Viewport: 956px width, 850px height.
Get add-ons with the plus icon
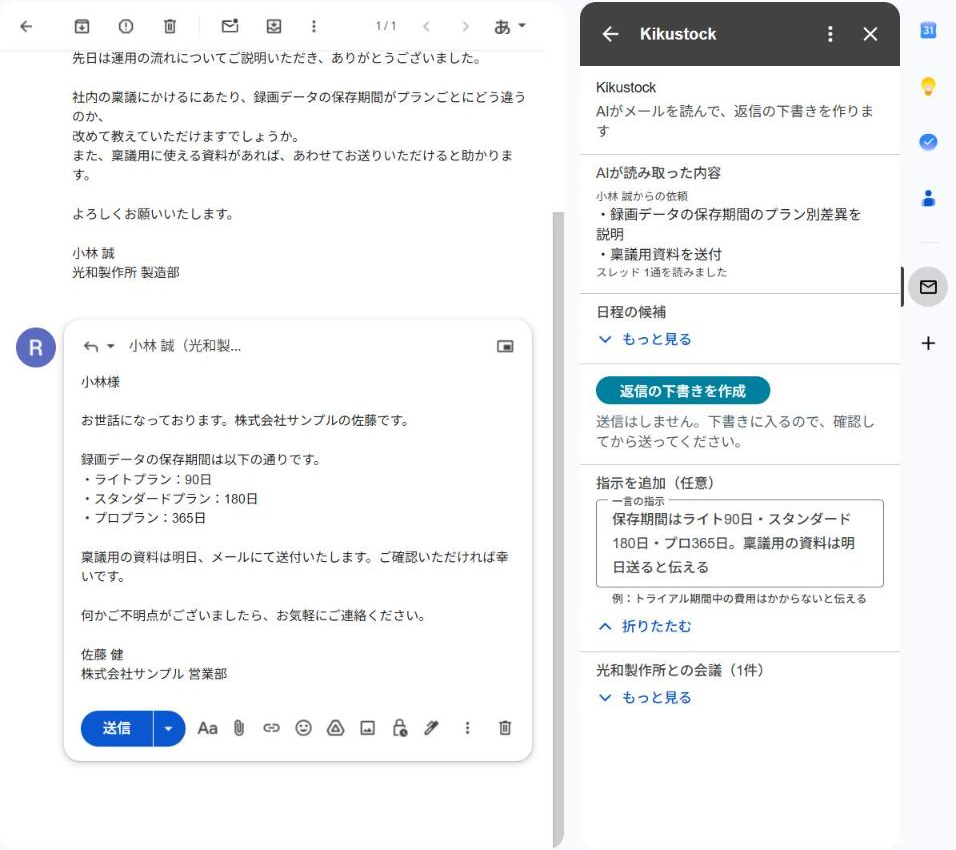point(928,343)
